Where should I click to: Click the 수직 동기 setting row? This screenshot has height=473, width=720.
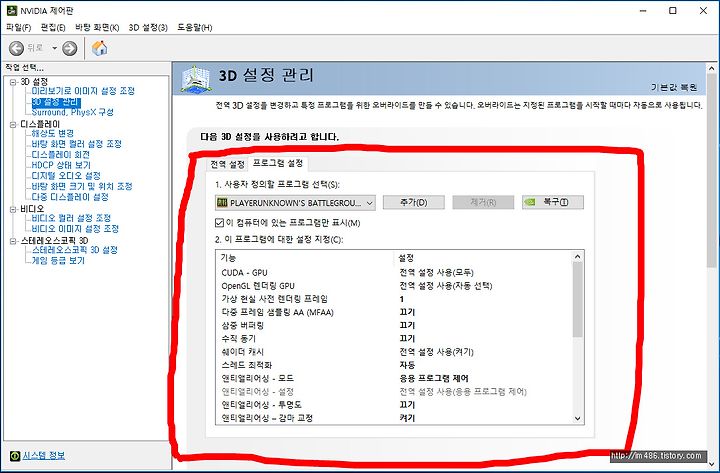394,338
